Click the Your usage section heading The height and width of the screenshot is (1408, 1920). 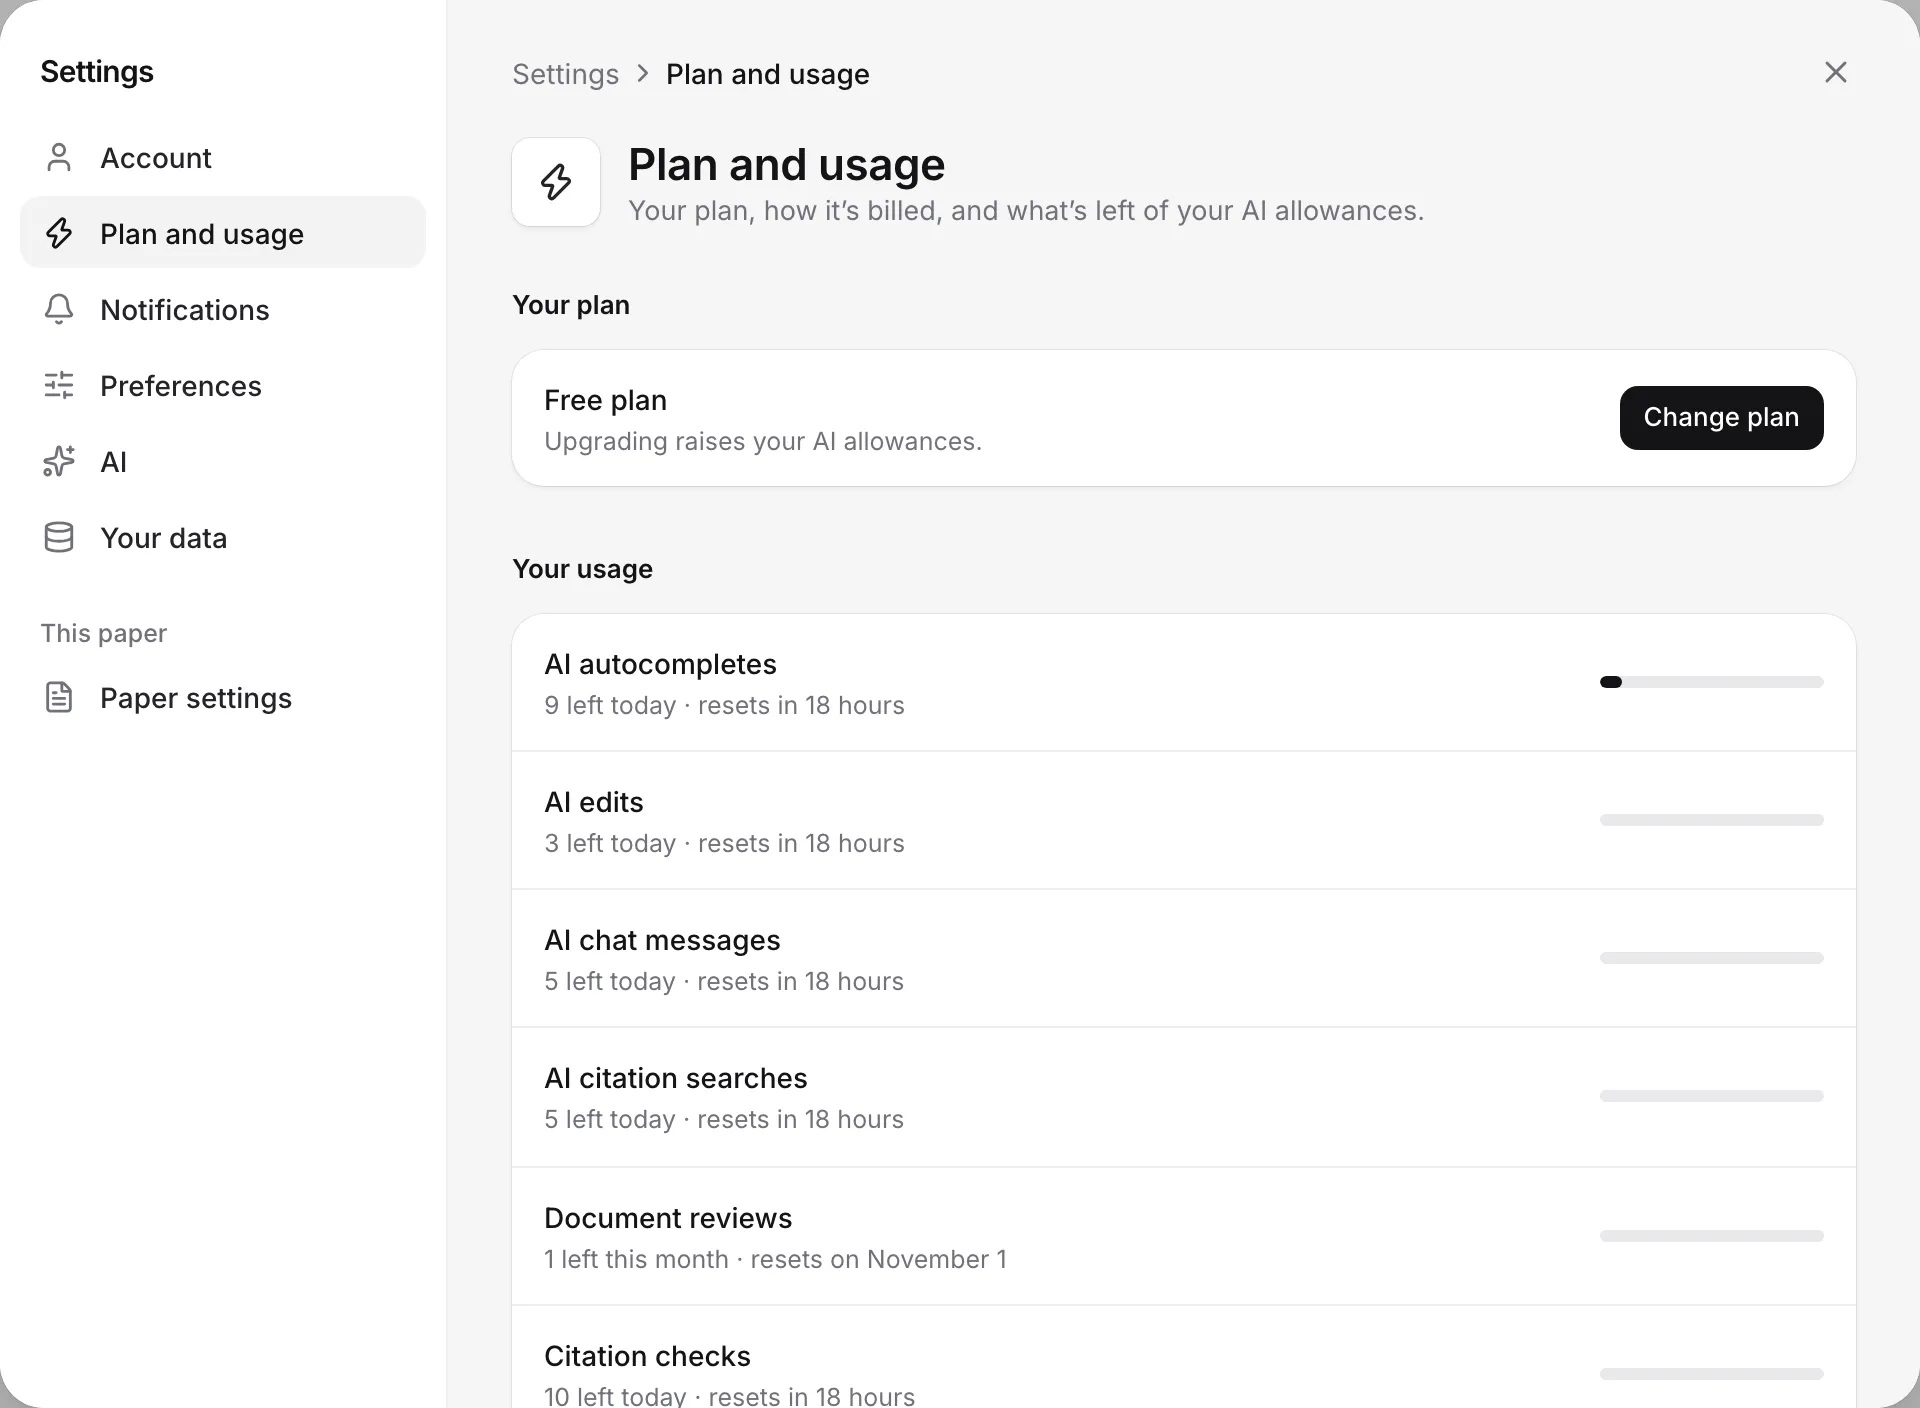[x=582, y=569]
